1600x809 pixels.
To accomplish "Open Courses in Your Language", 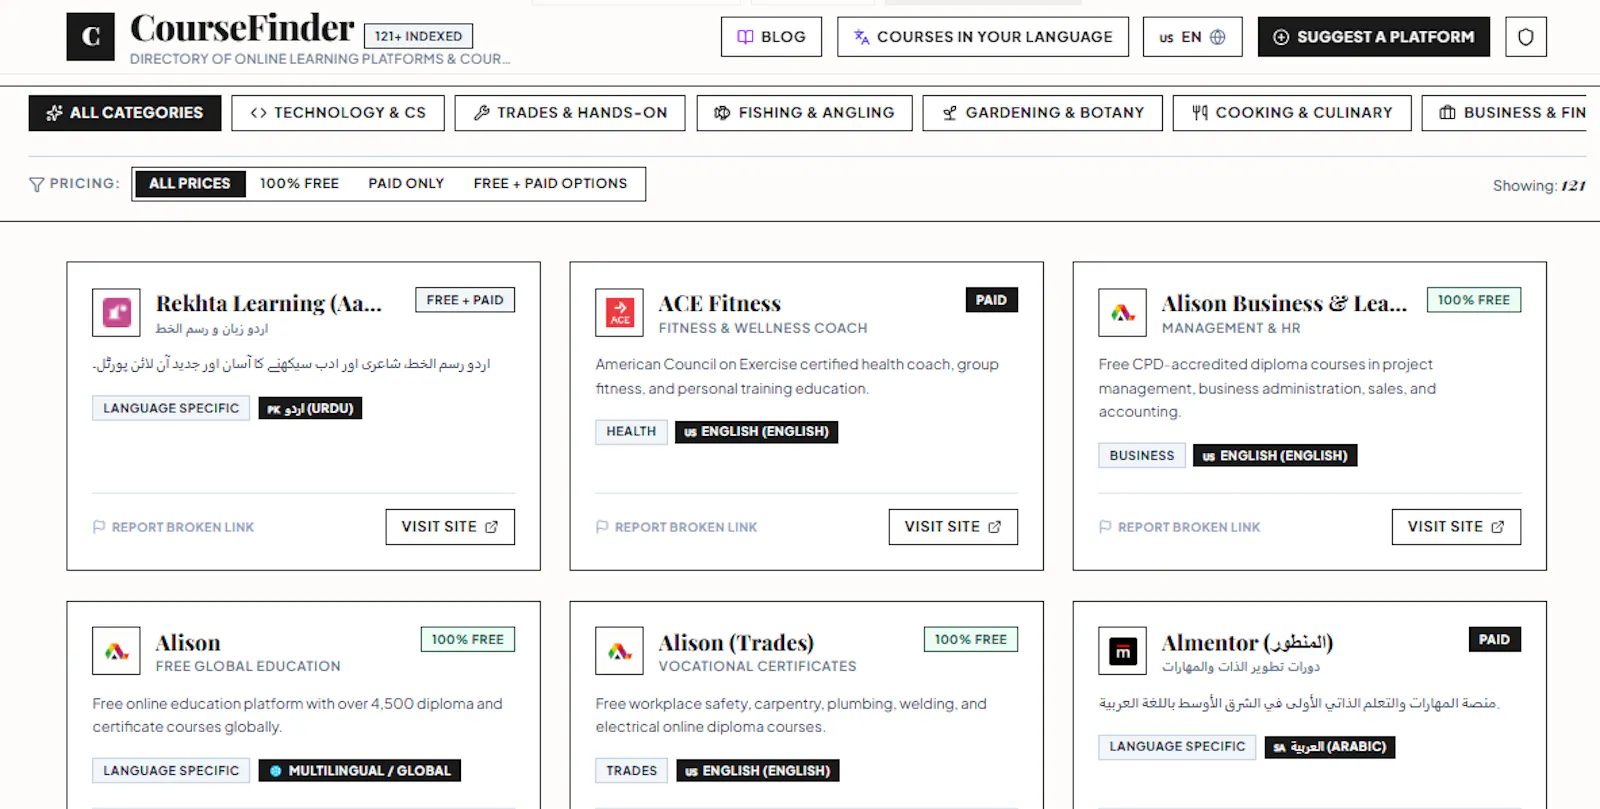I will tap(982, 37).
